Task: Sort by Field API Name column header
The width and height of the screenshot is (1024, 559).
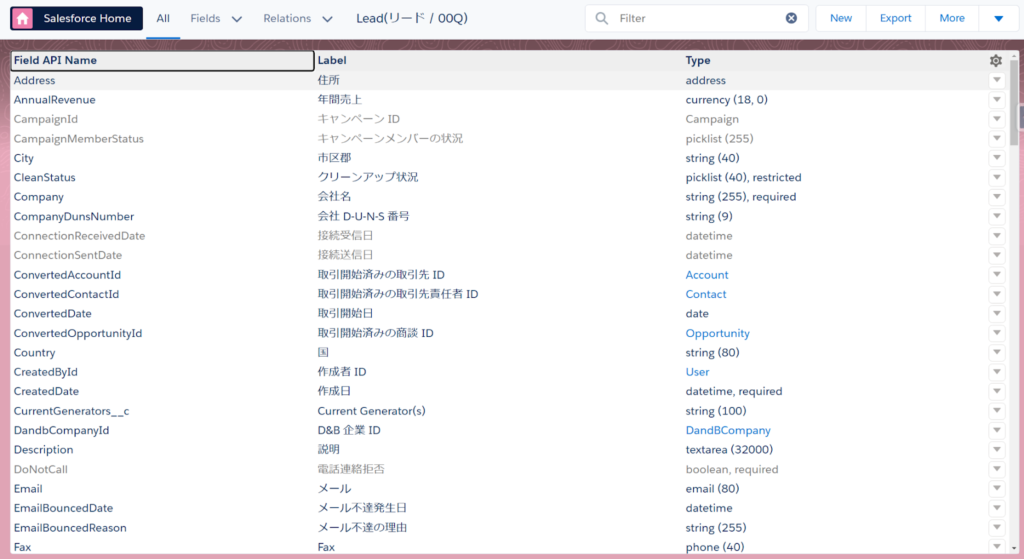Action: click(162, 60)
